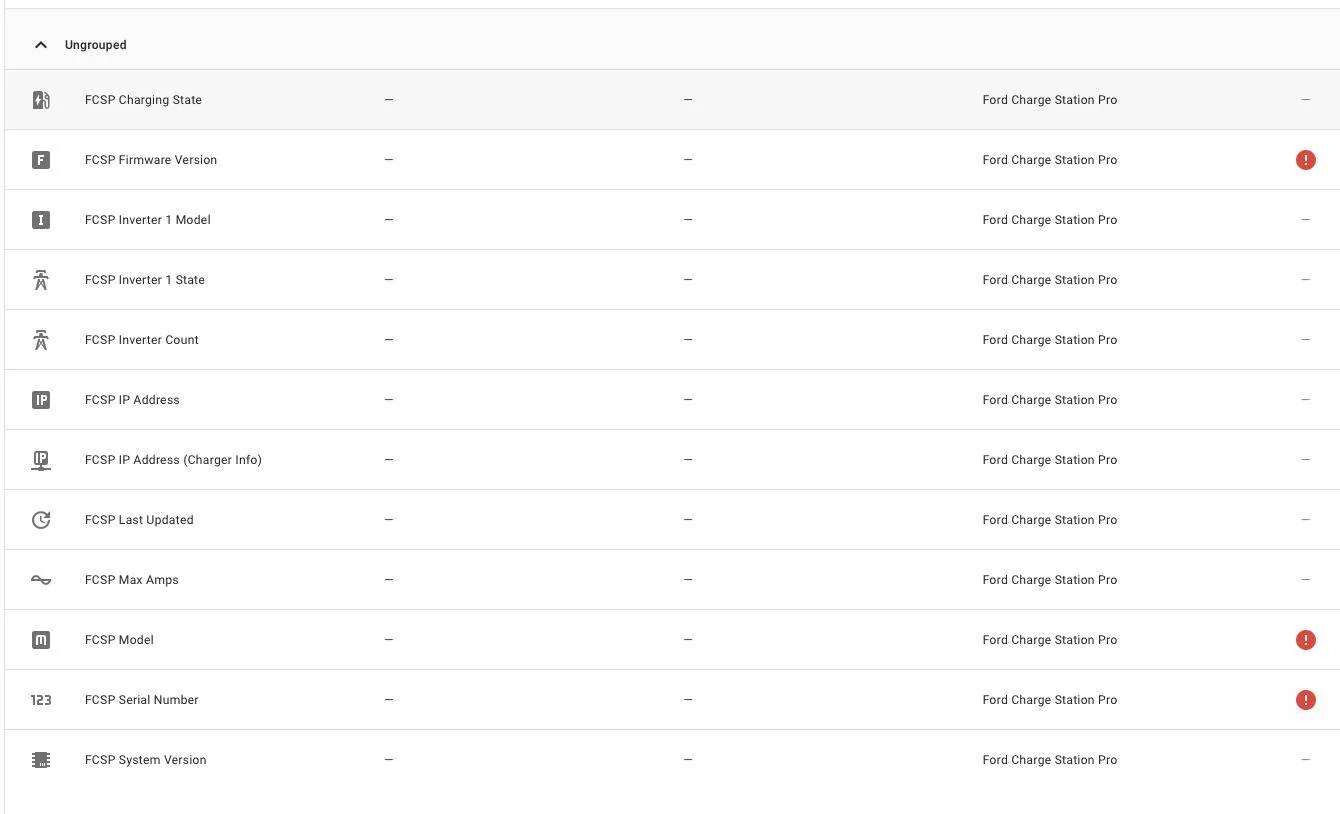Image resolution: width=1340 pixels, height=814 pixels.
Task: Click the FCSP Inverter 1 State figure icon
Action: click(x=41, y=279)
